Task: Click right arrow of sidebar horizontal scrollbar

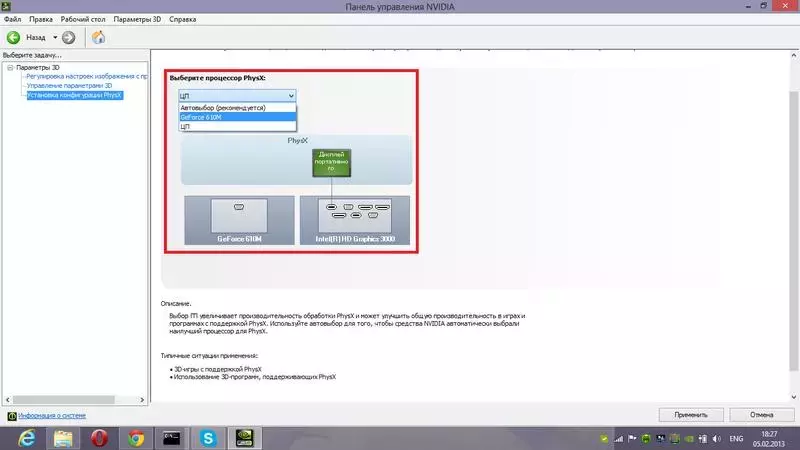Action: click(x=142, y=399)
